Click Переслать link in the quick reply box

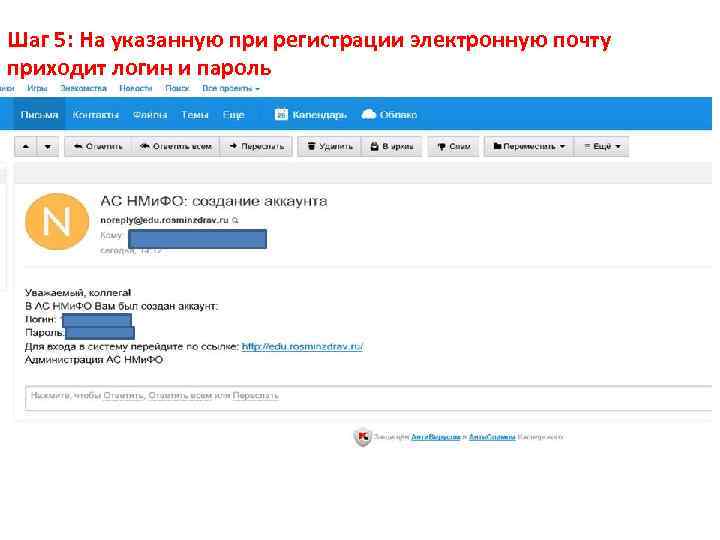(255, 395)
